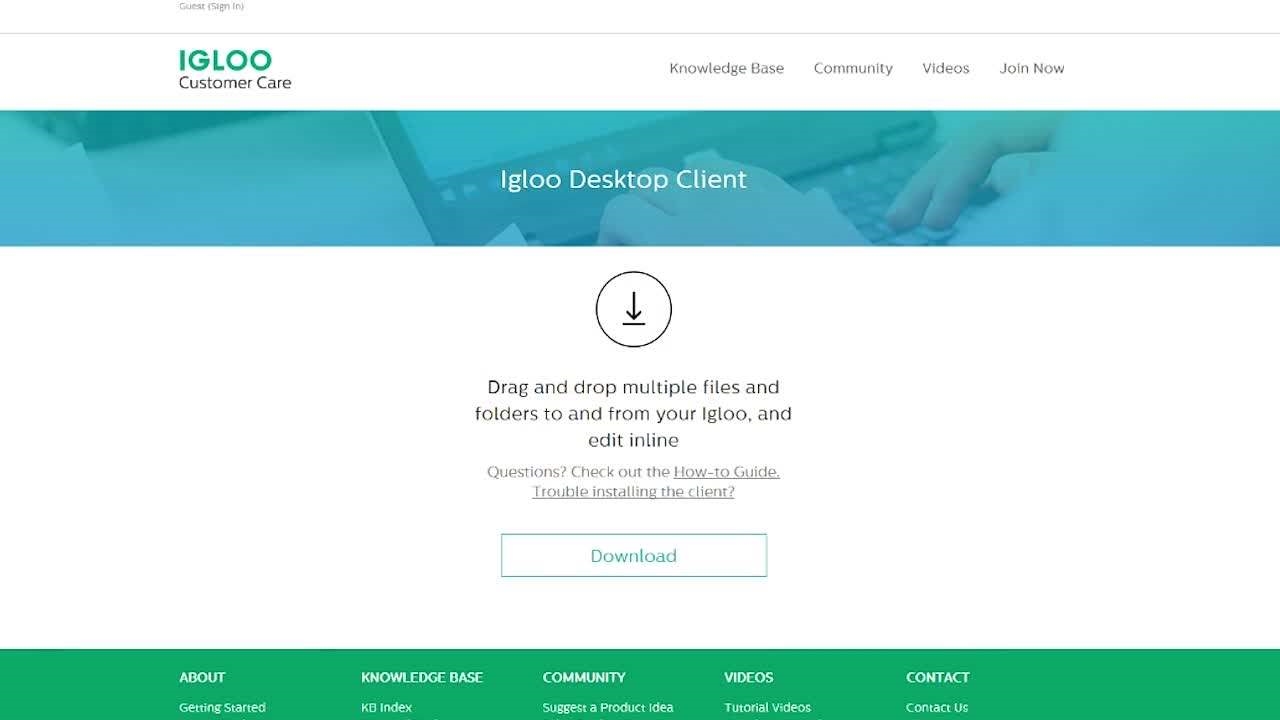This screenshot has height=720, width=1280.
Task: Click the Drag and drop description text
Action: [633, 413]
